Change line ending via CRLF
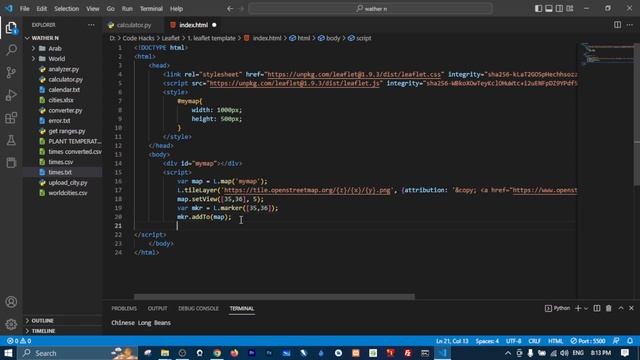 tap(534, 341)
